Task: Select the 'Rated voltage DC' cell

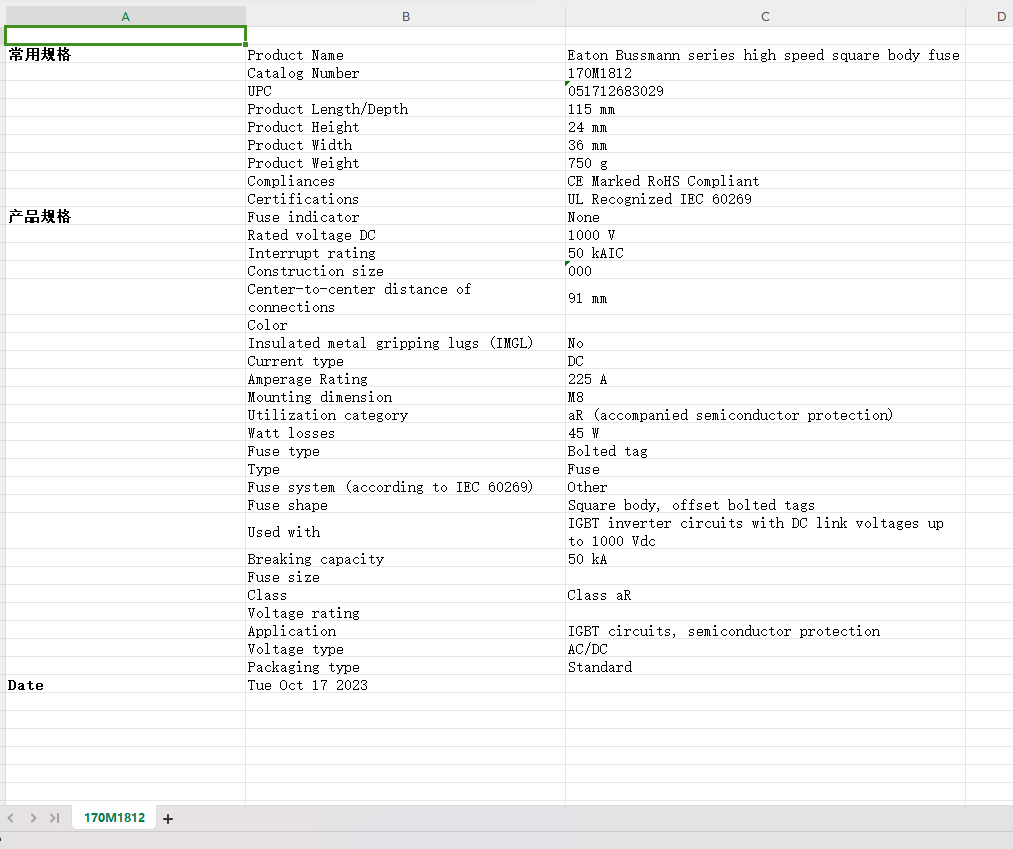Action: click(x=406, y=235)
